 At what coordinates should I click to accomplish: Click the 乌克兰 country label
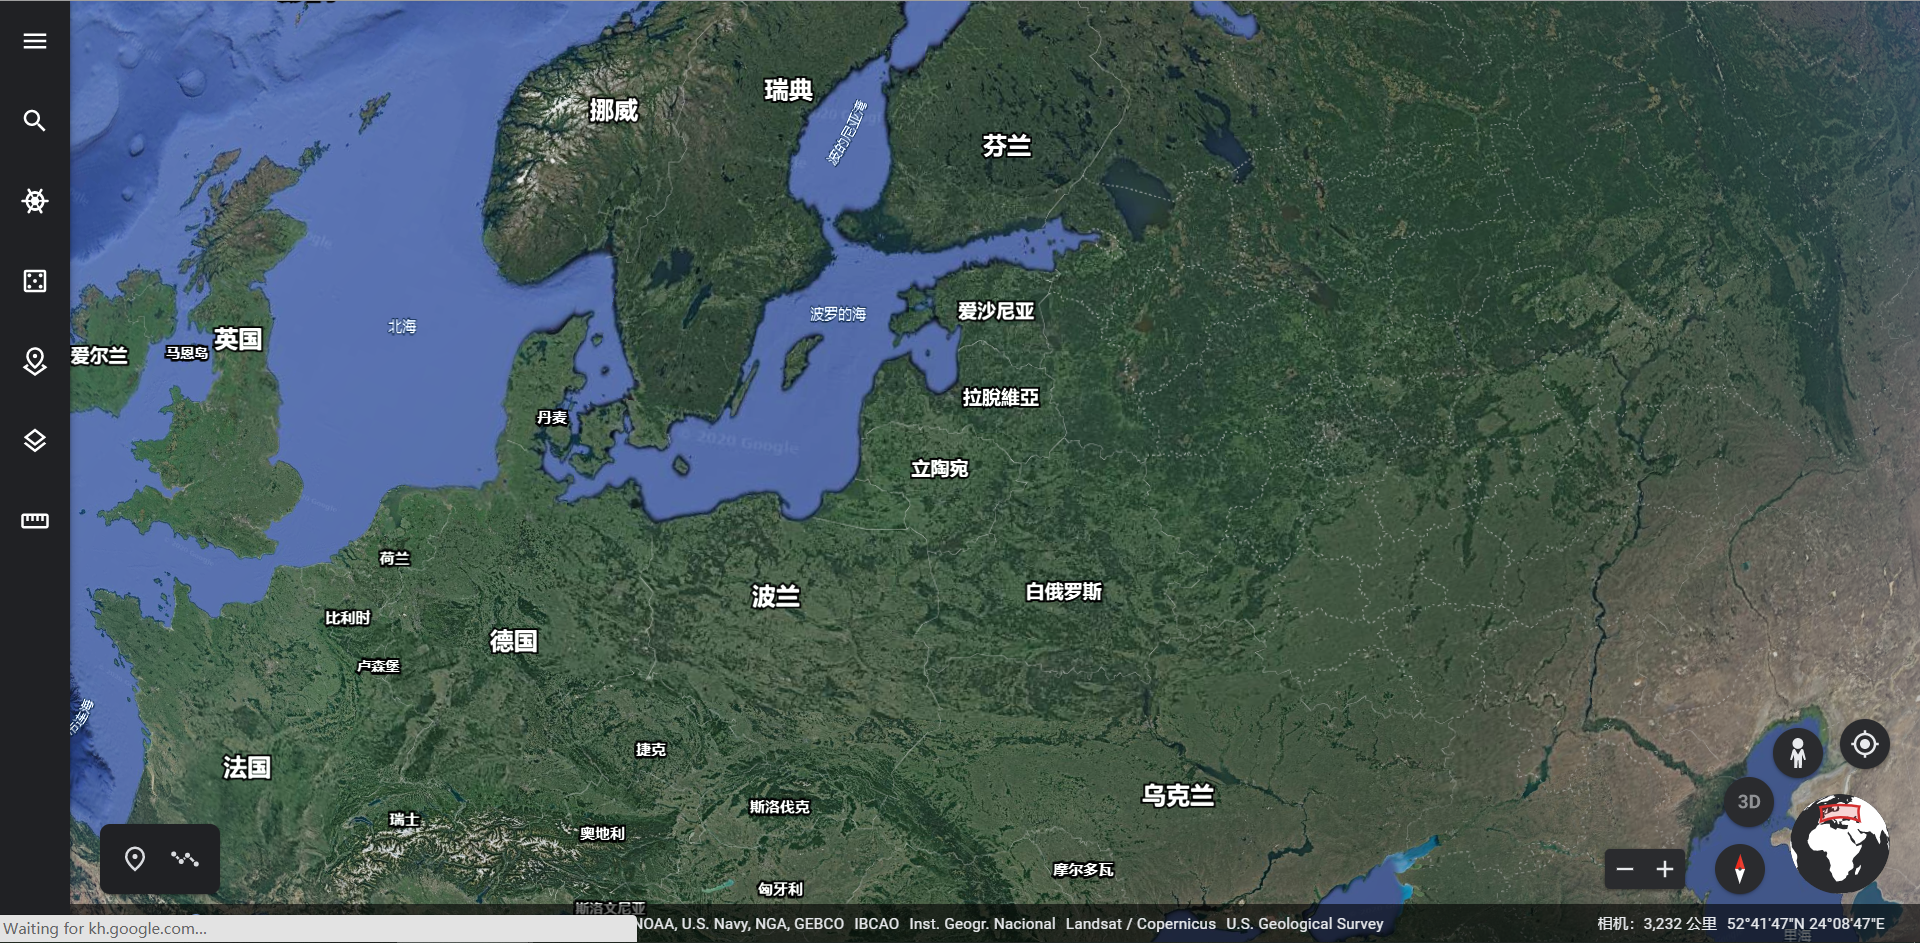pyautogui.click(x=1178, y=796)
